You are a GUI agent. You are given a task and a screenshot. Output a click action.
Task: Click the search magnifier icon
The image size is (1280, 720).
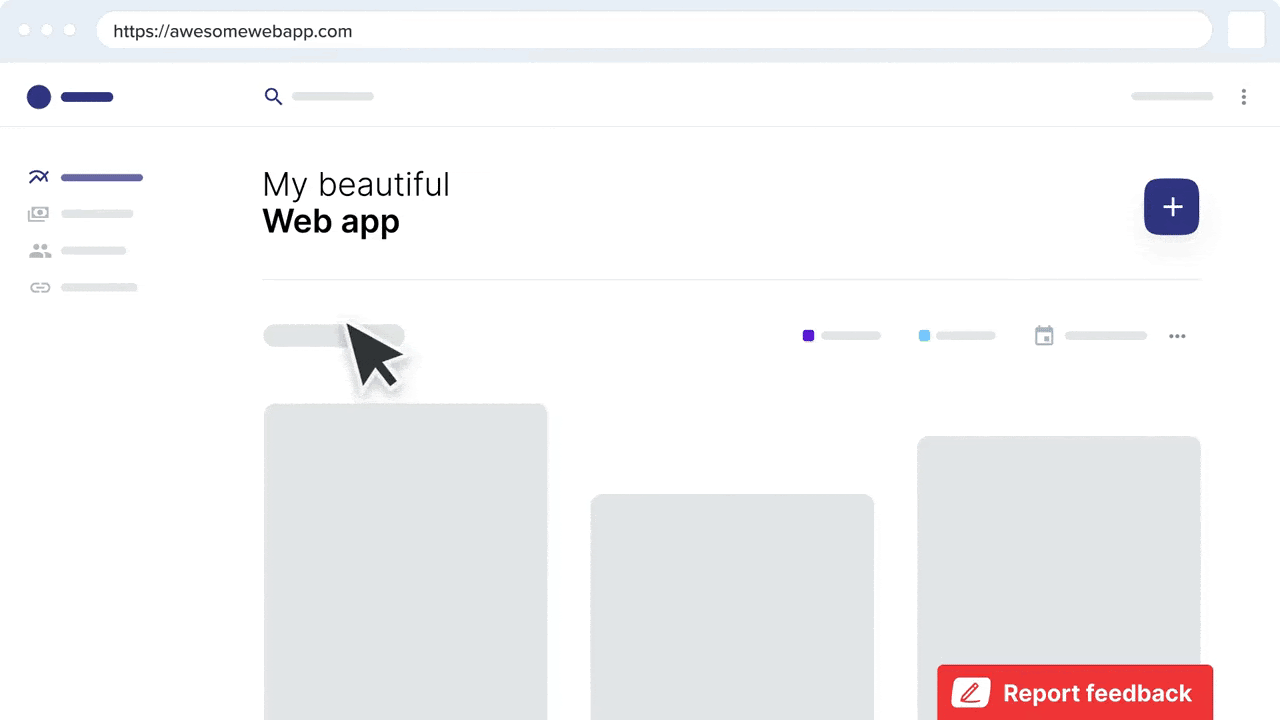(273, 97)
